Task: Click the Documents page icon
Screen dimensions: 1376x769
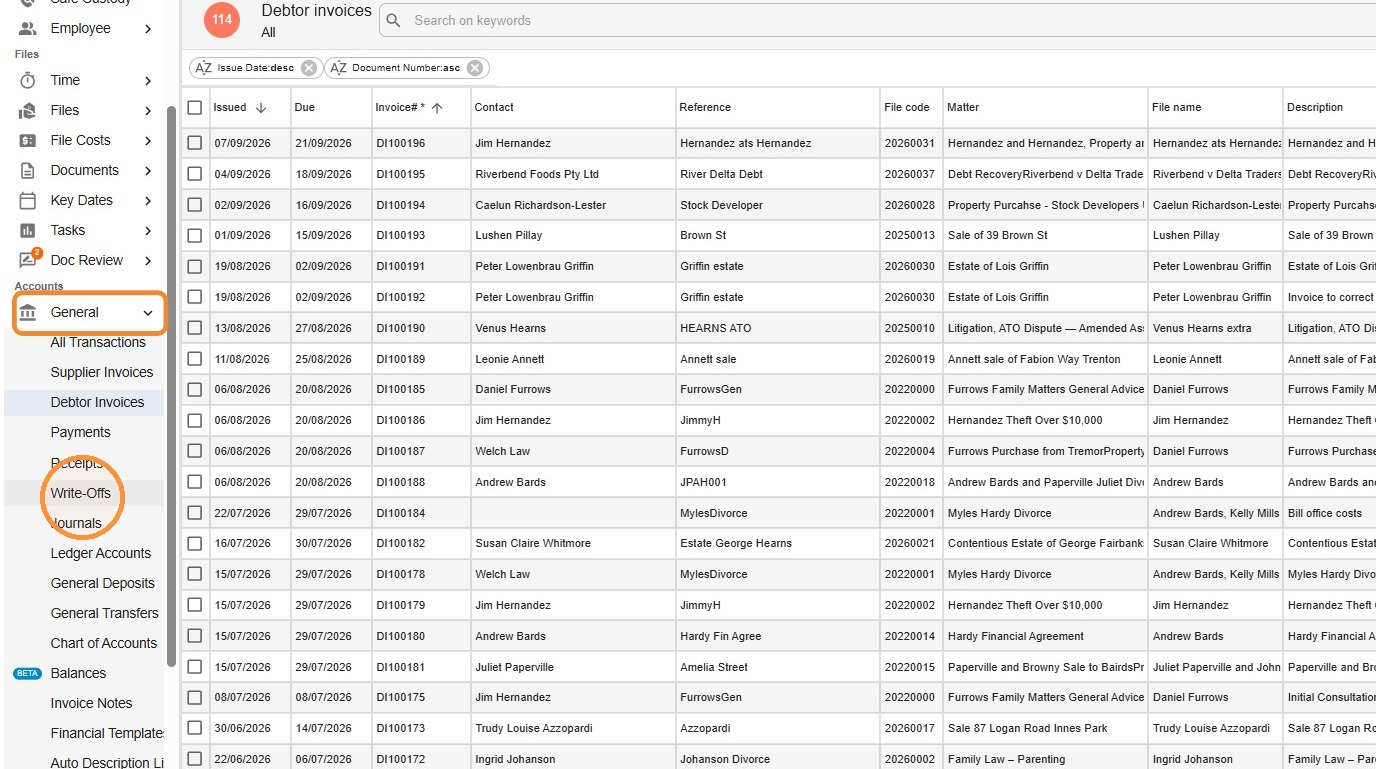Action: coord(28,170)
